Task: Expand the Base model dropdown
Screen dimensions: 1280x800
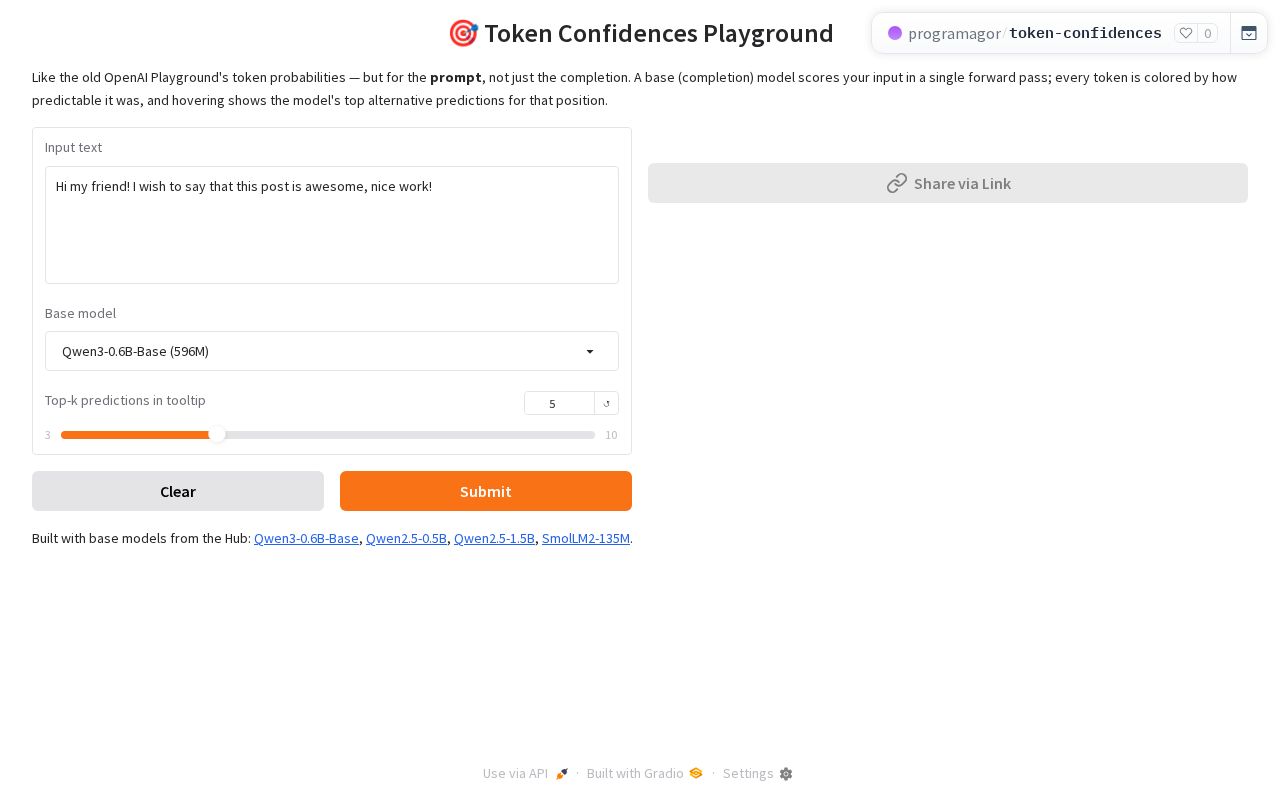Action: (x=332, y=351)
